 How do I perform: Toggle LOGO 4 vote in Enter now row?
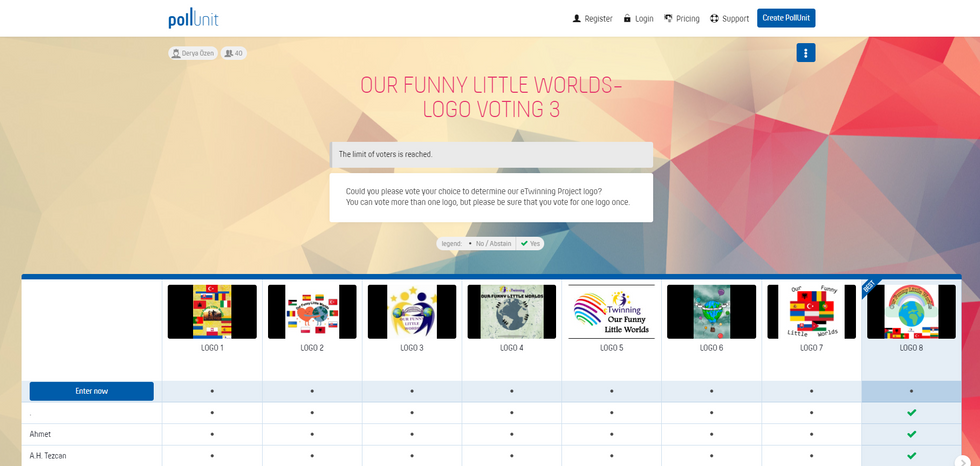[512, 391]
